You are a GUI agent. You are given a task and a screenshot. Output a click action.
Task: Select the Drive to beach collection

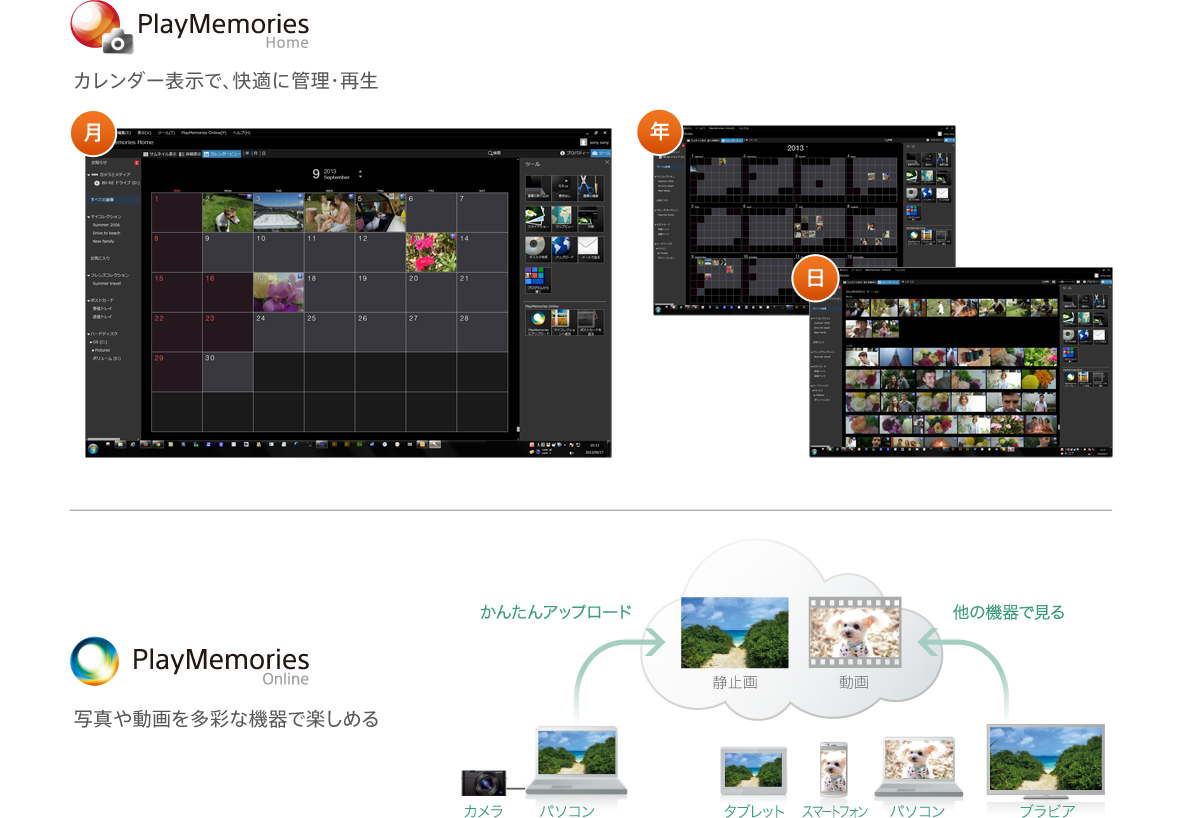click(x=106, y=233)
